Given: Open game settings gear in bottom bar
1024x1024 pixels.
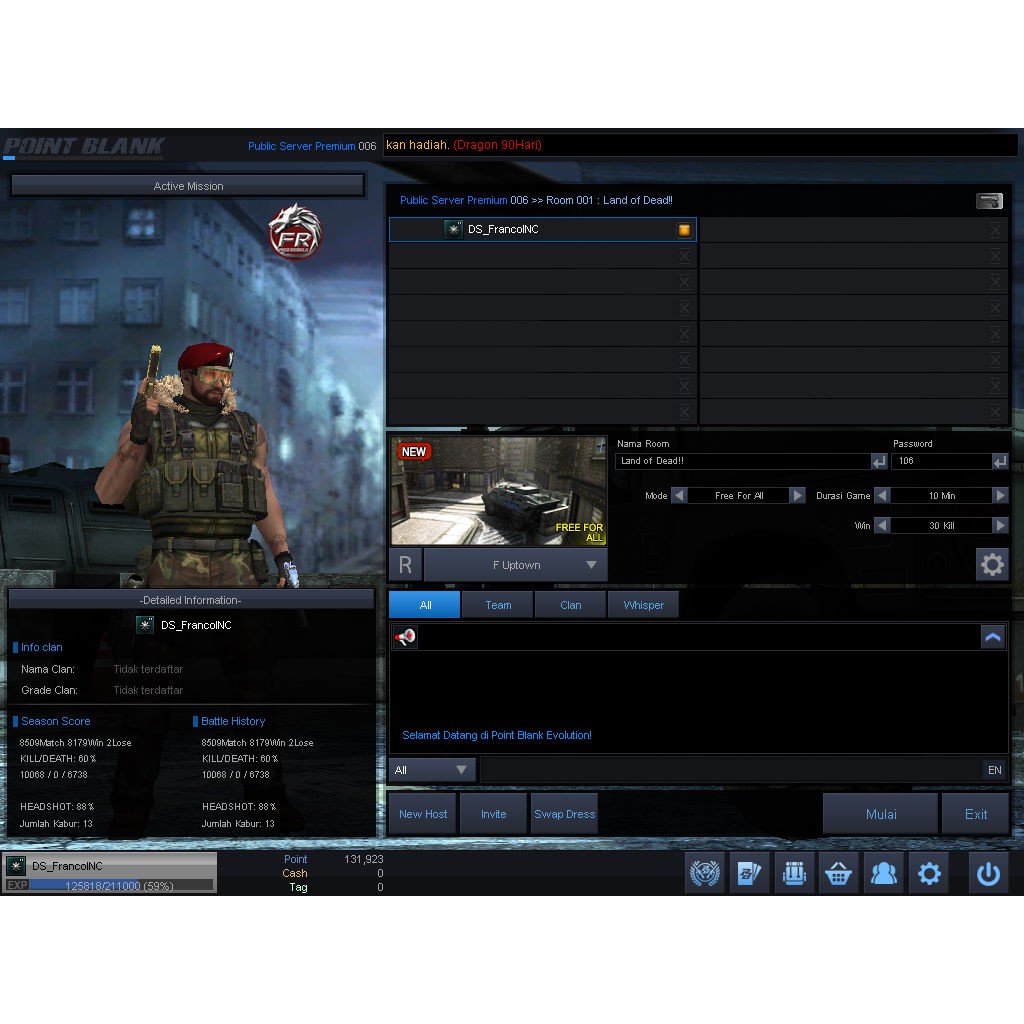Looking at the screenshot, I should 929,873.
